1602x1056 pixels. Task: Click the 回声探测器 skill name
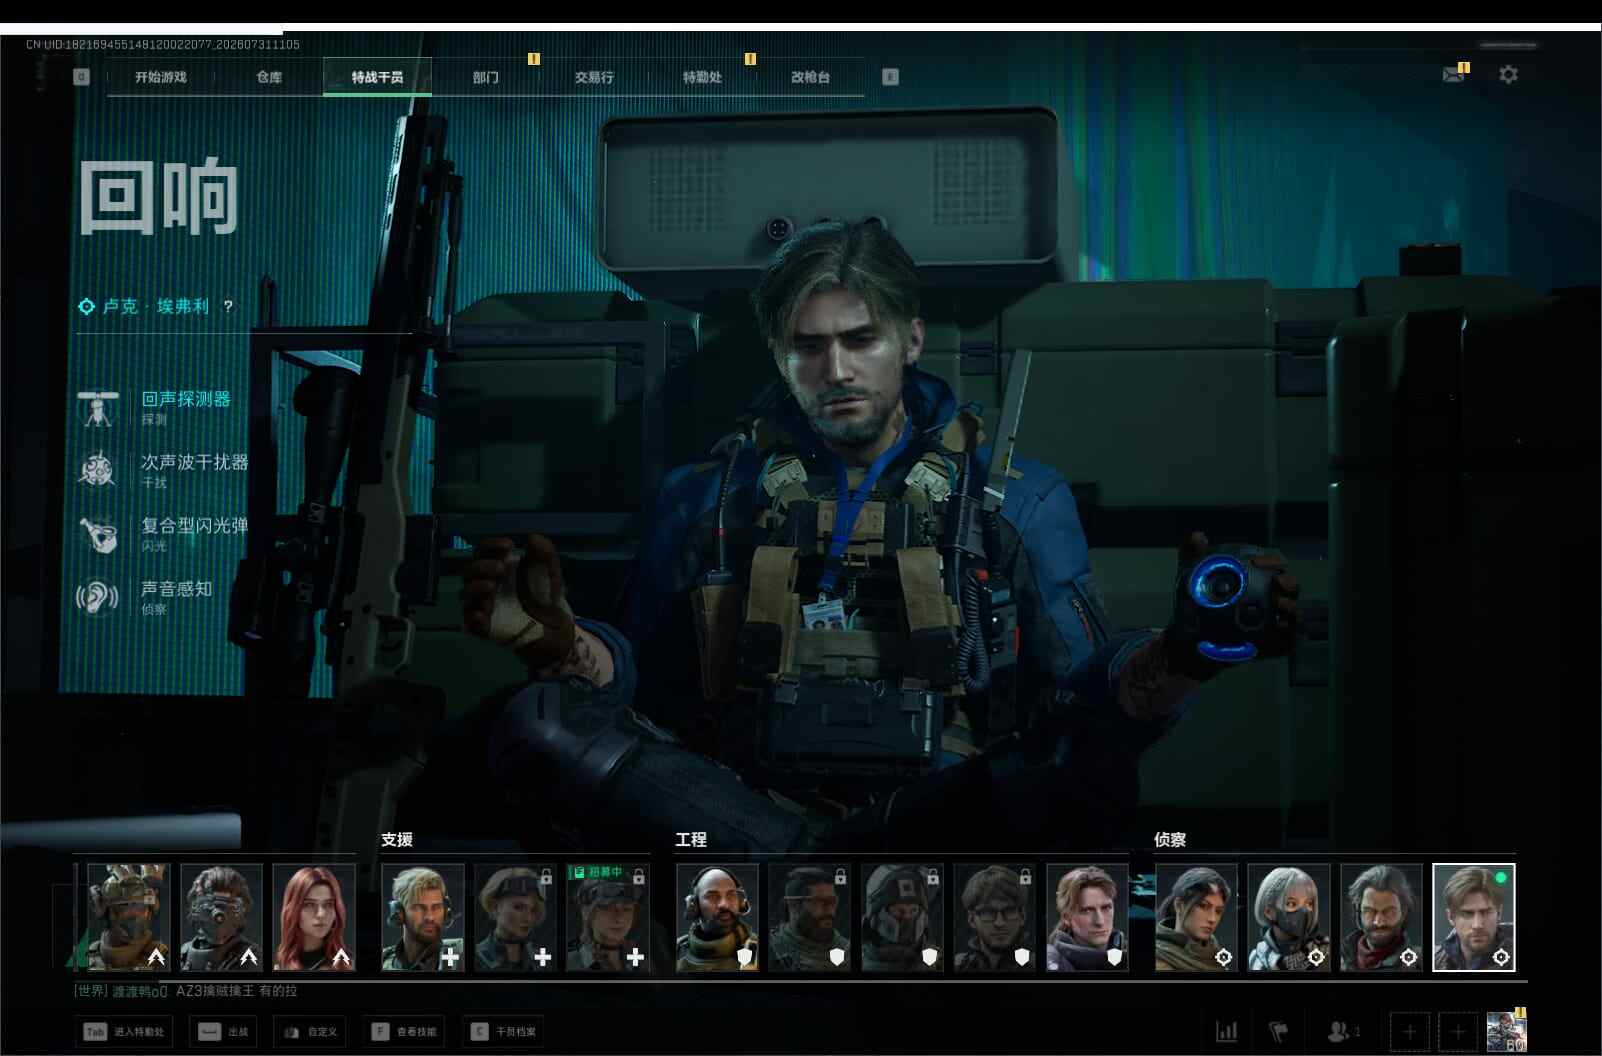[186, 398]
